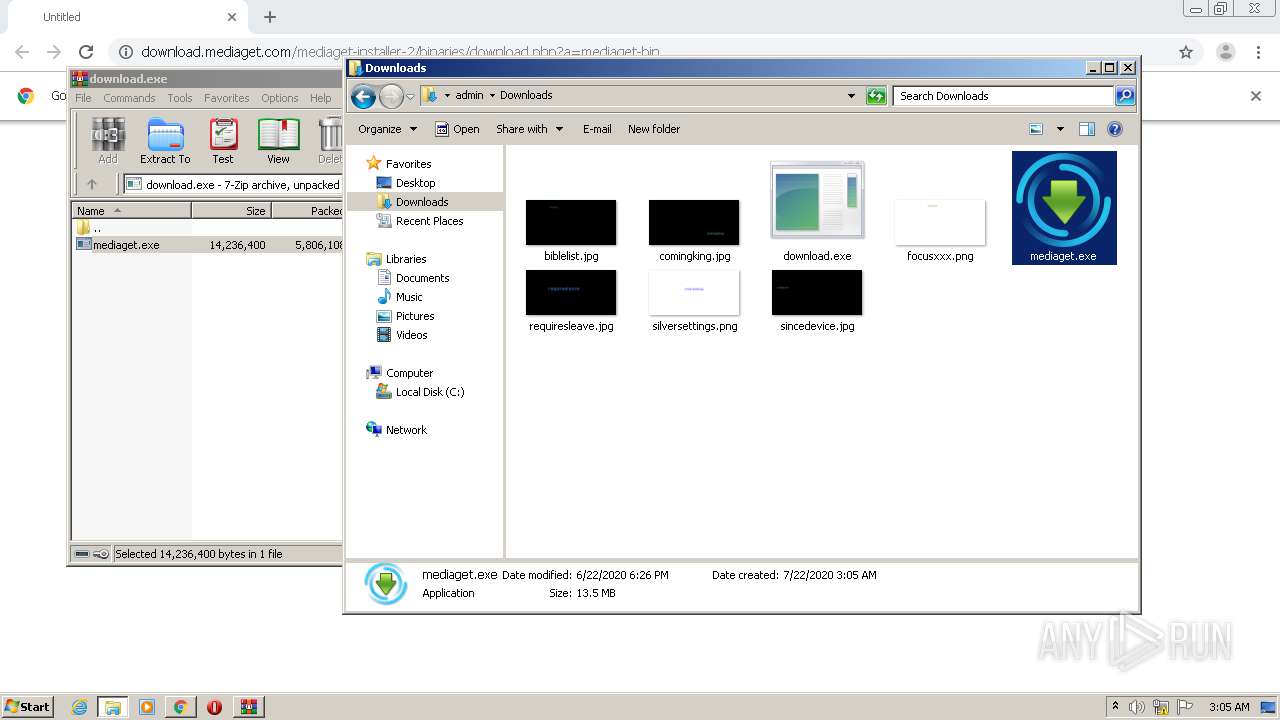The image size is (1280, 720).
Task: Click the Explorer Back navigation button
Action: (x=364, y=96)
